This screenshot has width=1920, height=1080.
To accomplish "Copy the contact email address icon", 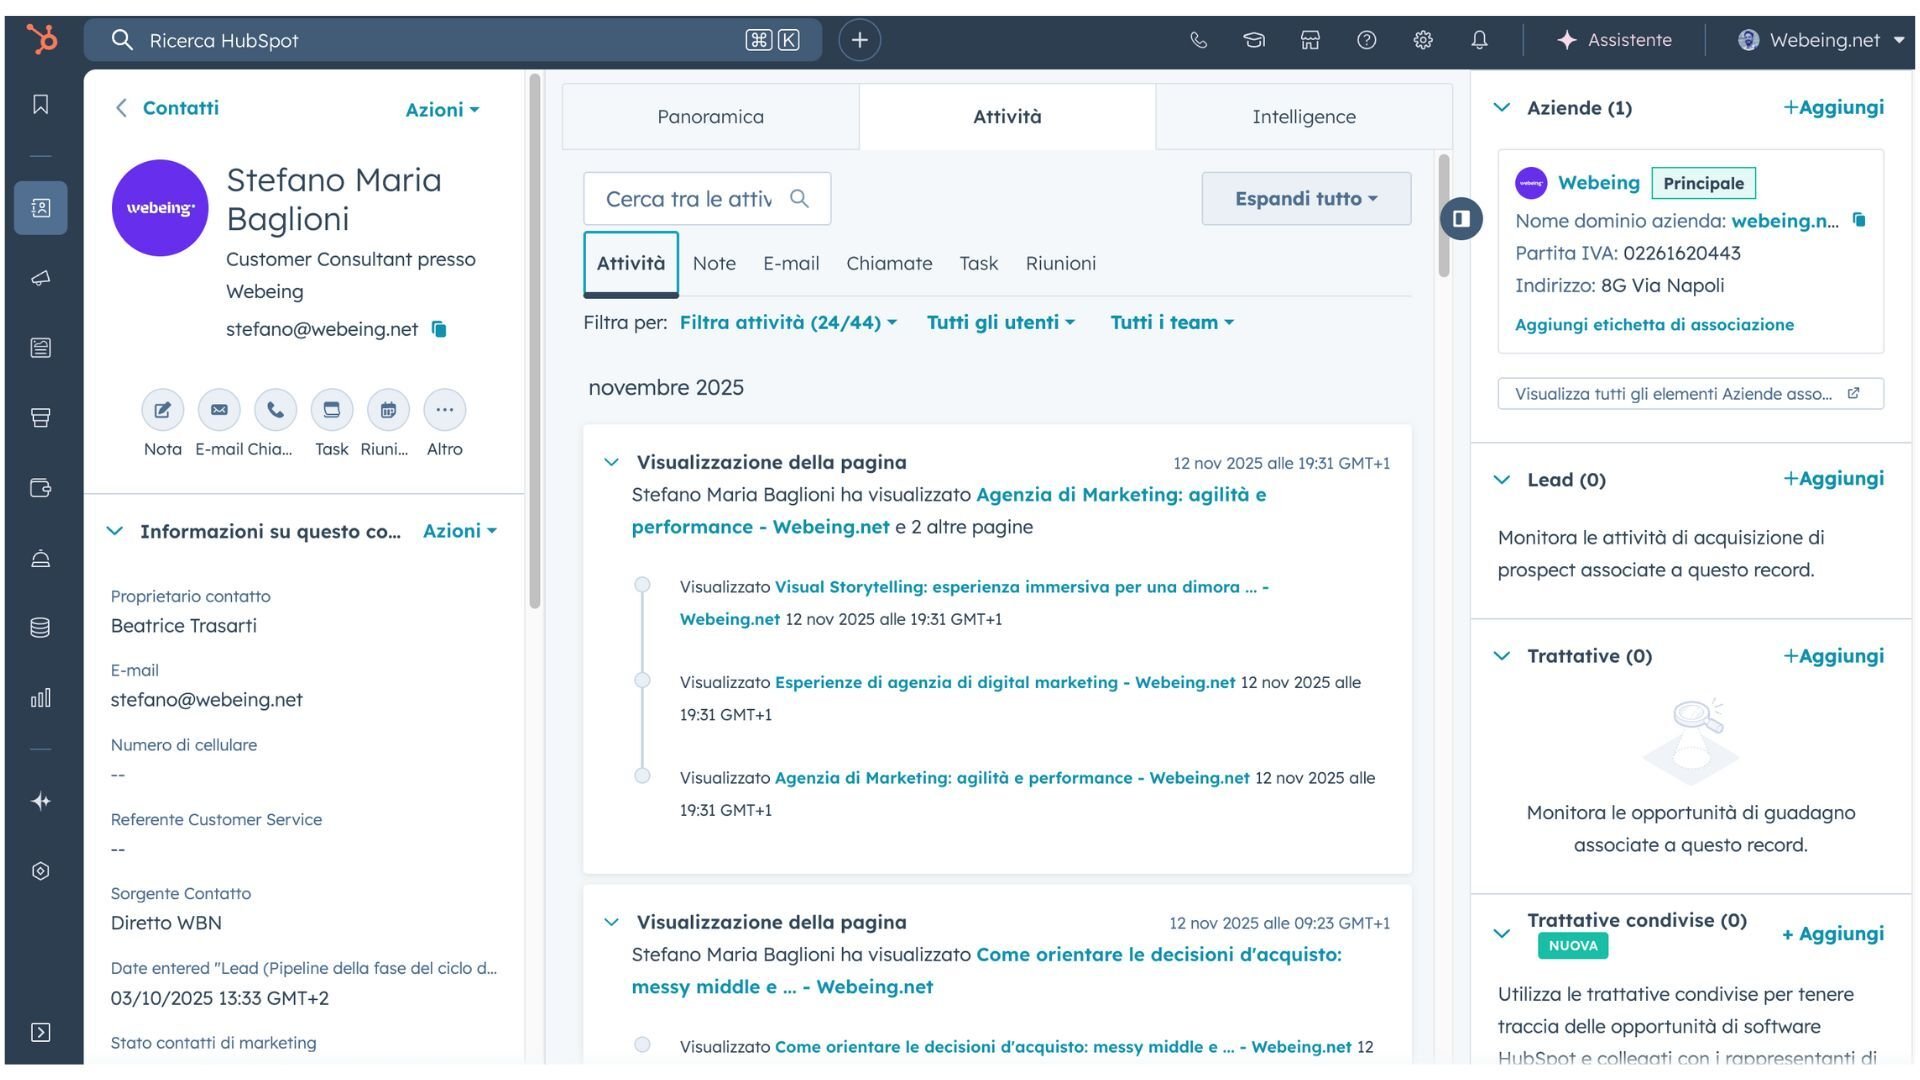I will pos(439,329).
